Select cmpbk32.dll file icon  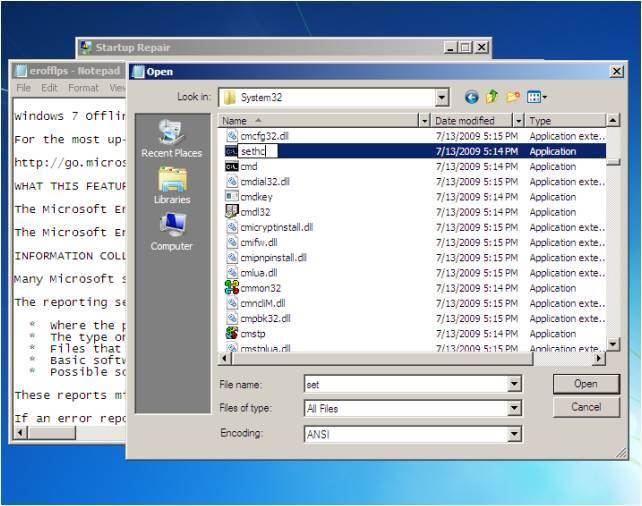coord(232,318)
